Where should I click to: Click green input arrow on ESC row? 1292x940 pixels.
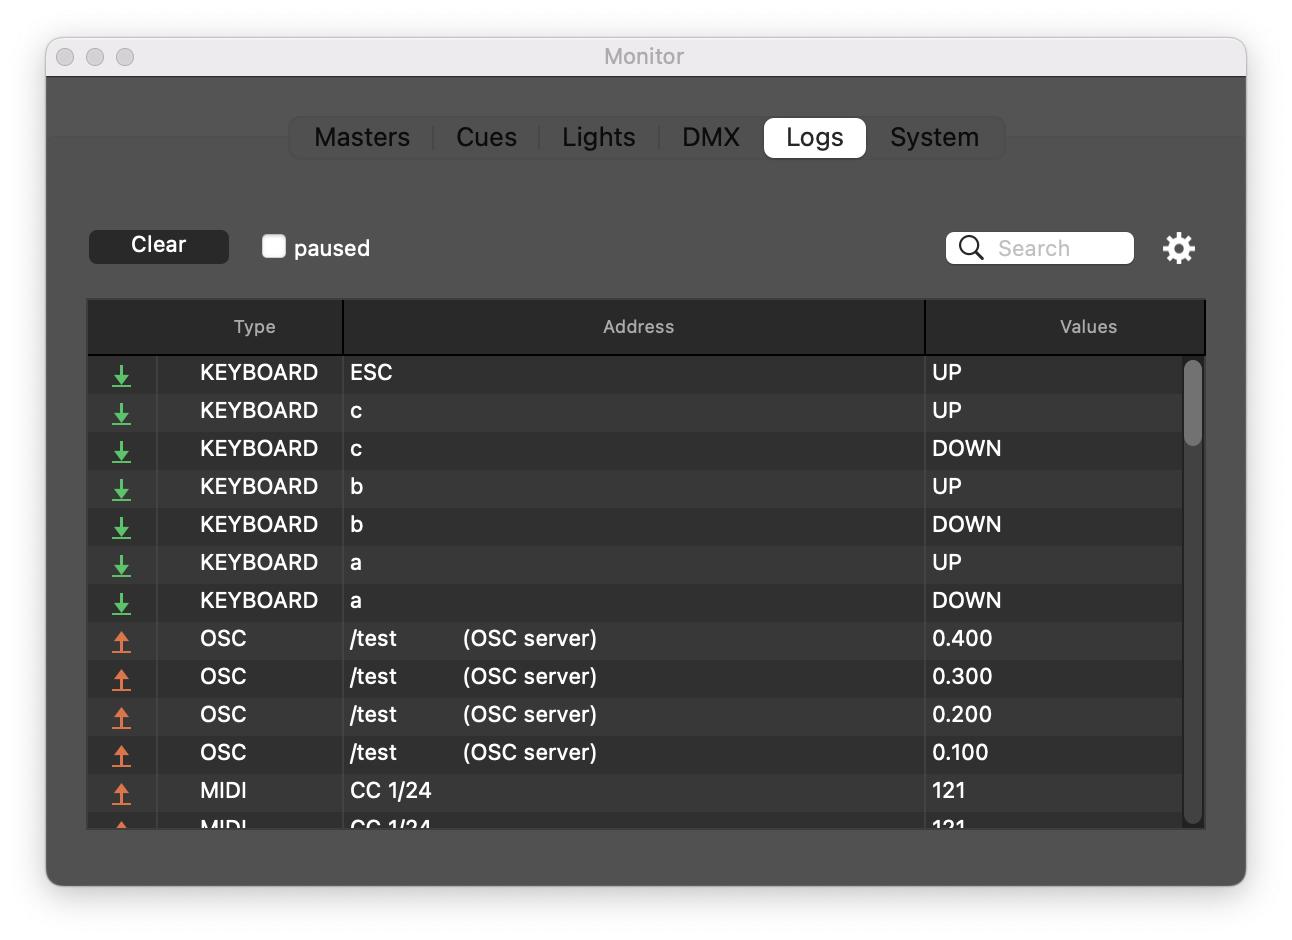(x=121, y=375)
